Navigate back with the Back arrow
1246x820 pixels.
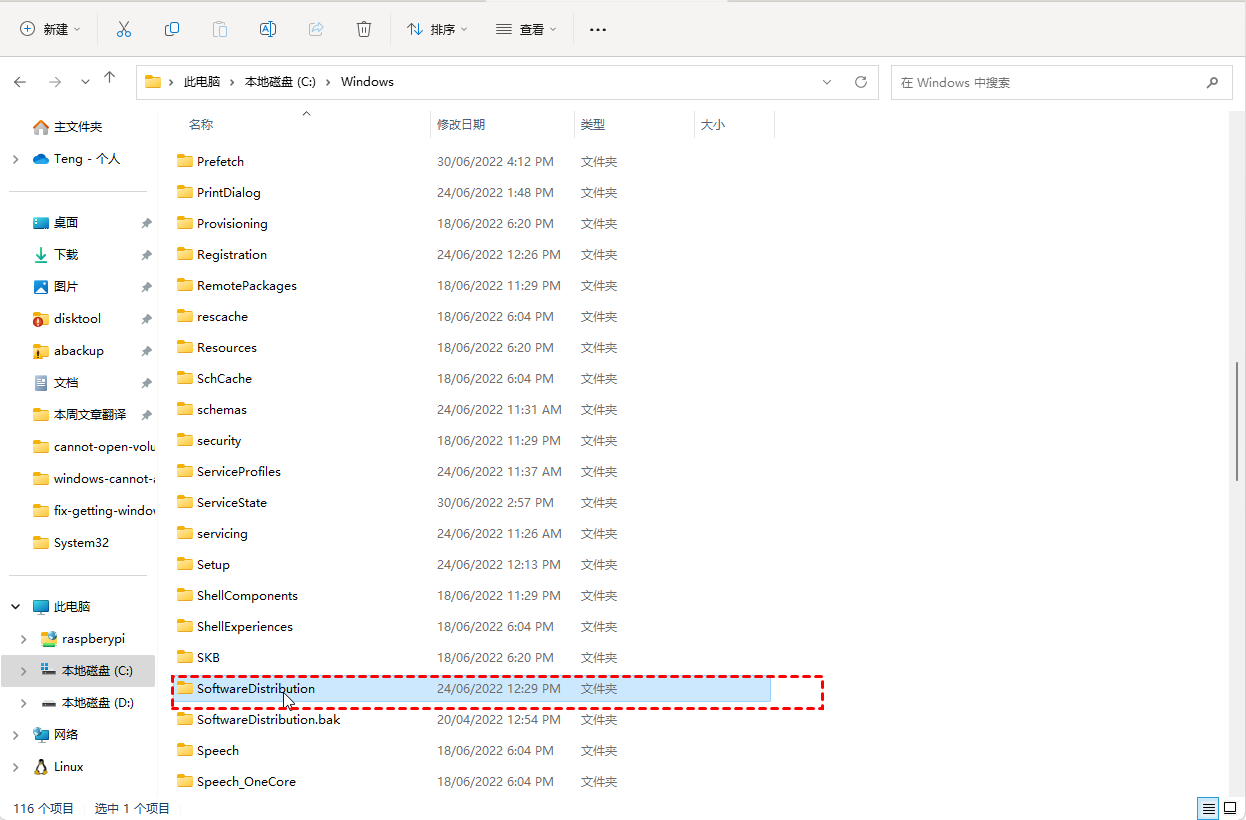[21, 82]
